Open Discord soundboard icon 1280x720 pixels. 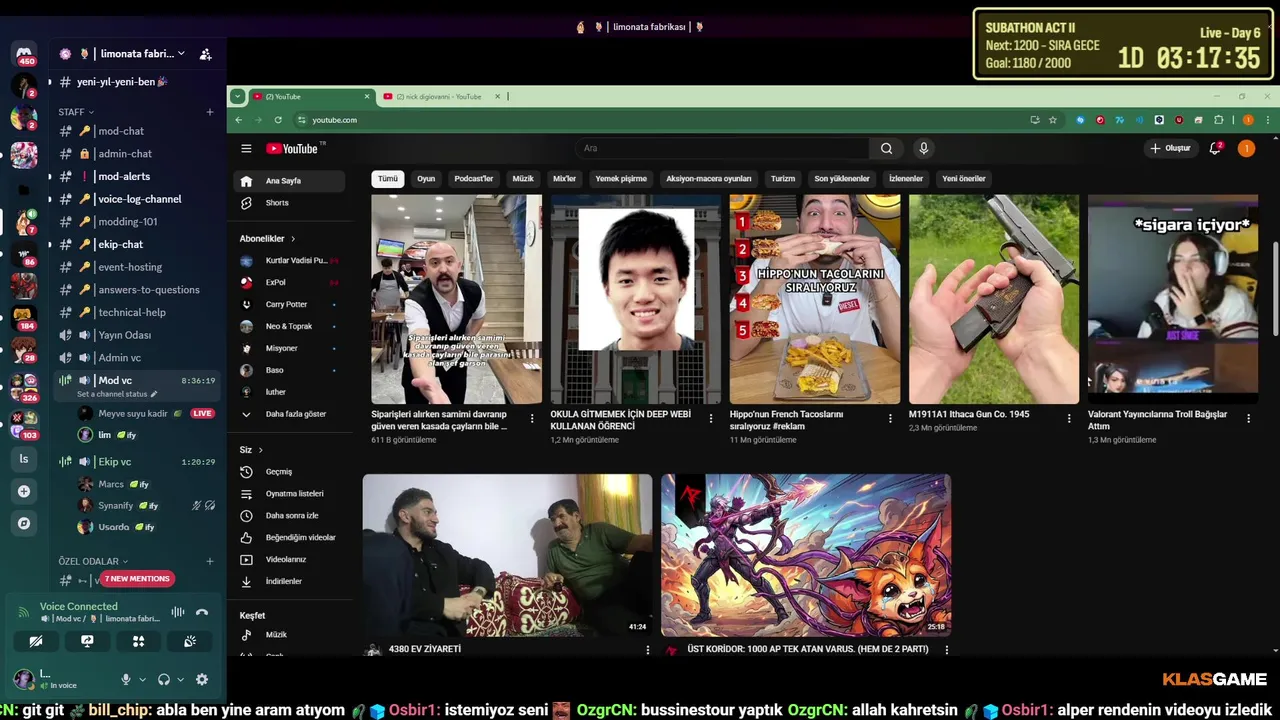click(190, 641)
